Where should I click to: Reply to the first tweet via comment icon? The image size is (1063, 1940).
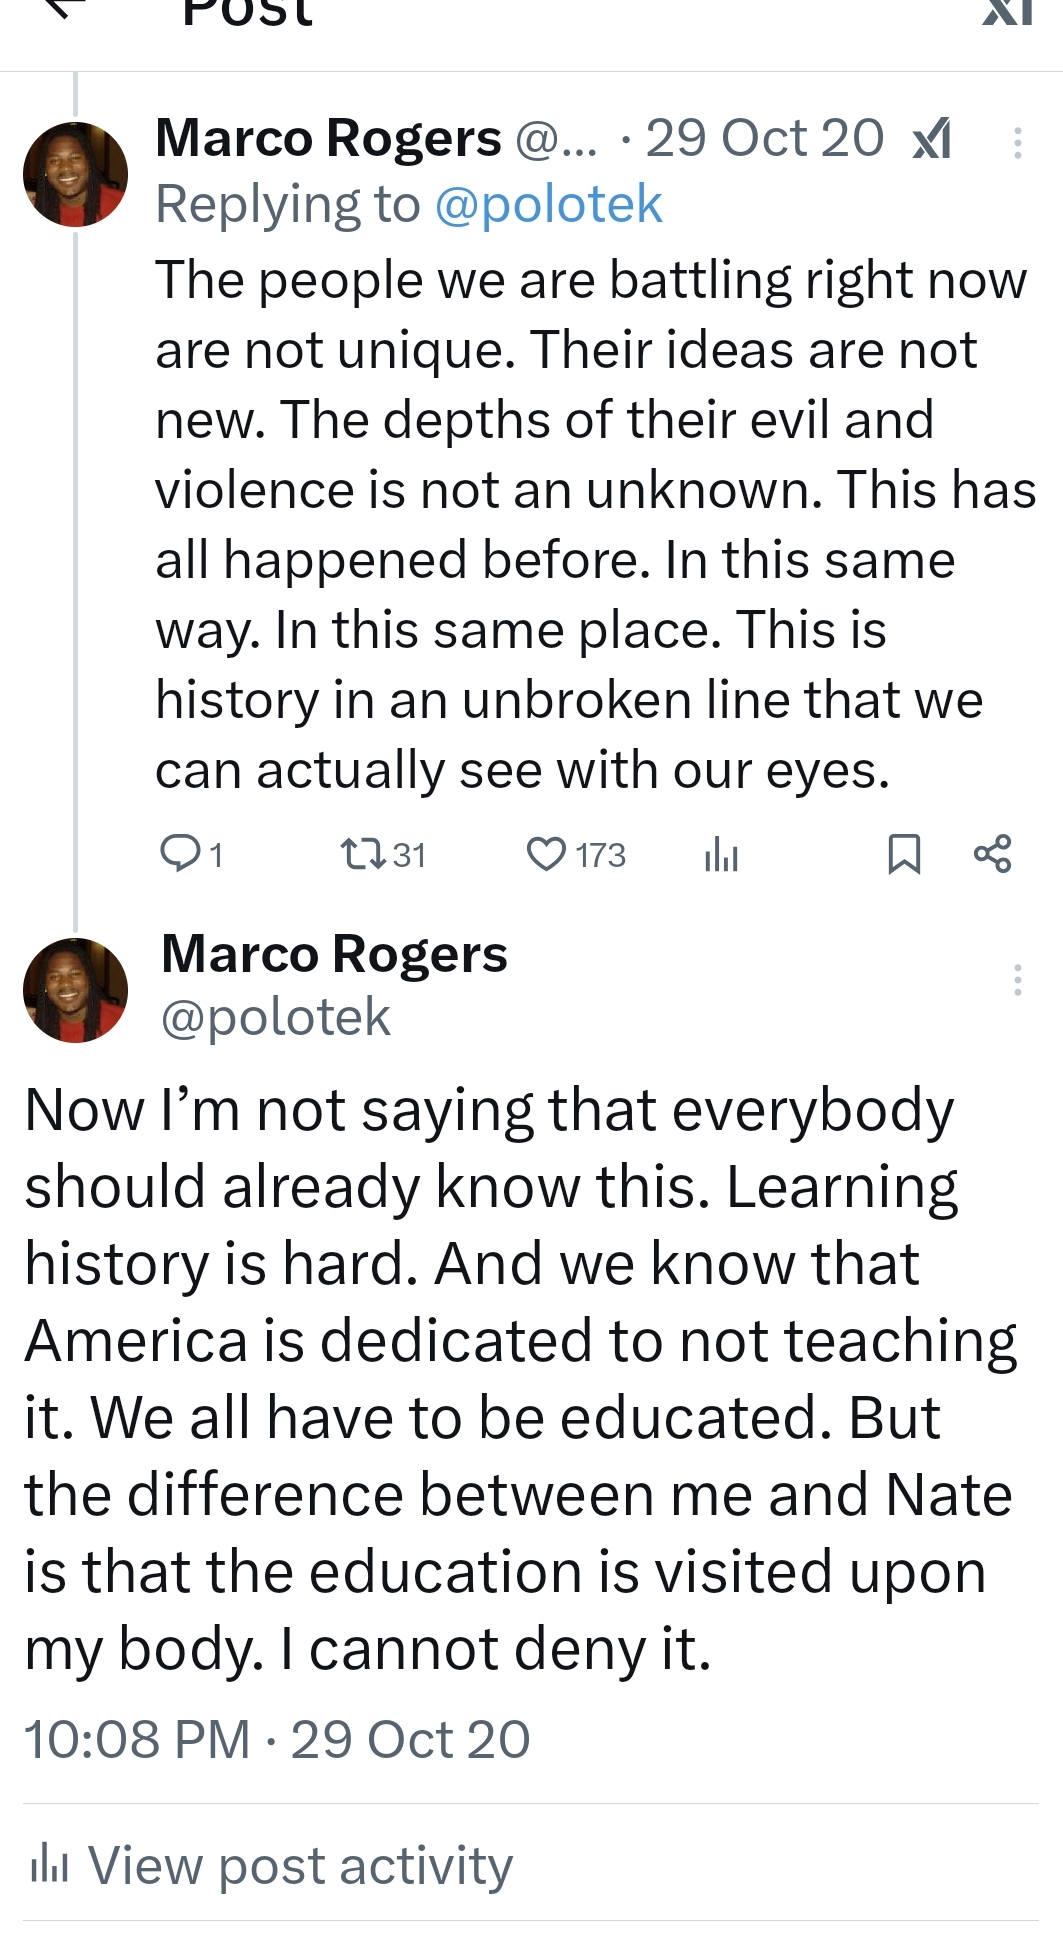(x=180, y=854)
